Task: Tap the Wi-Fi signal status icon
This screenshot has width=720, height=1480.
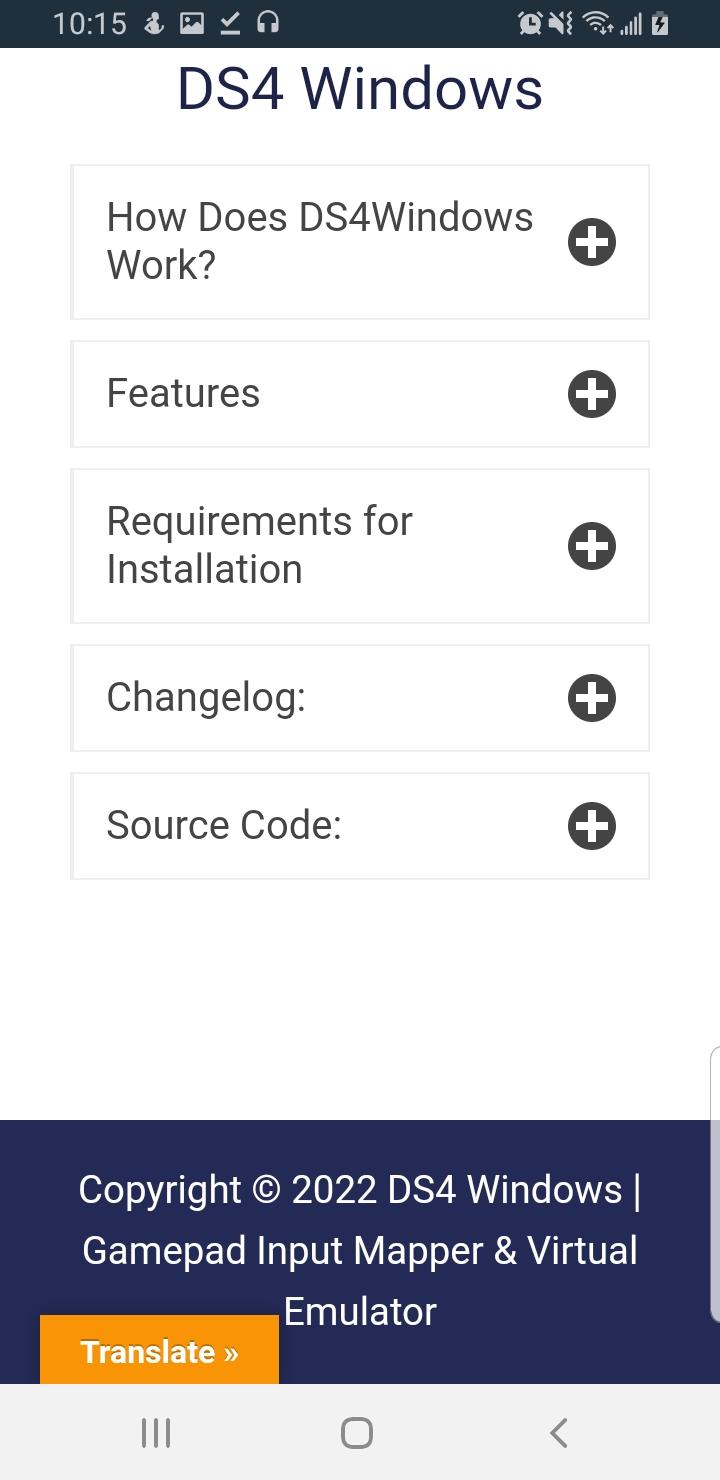Action: pos(598,23)
